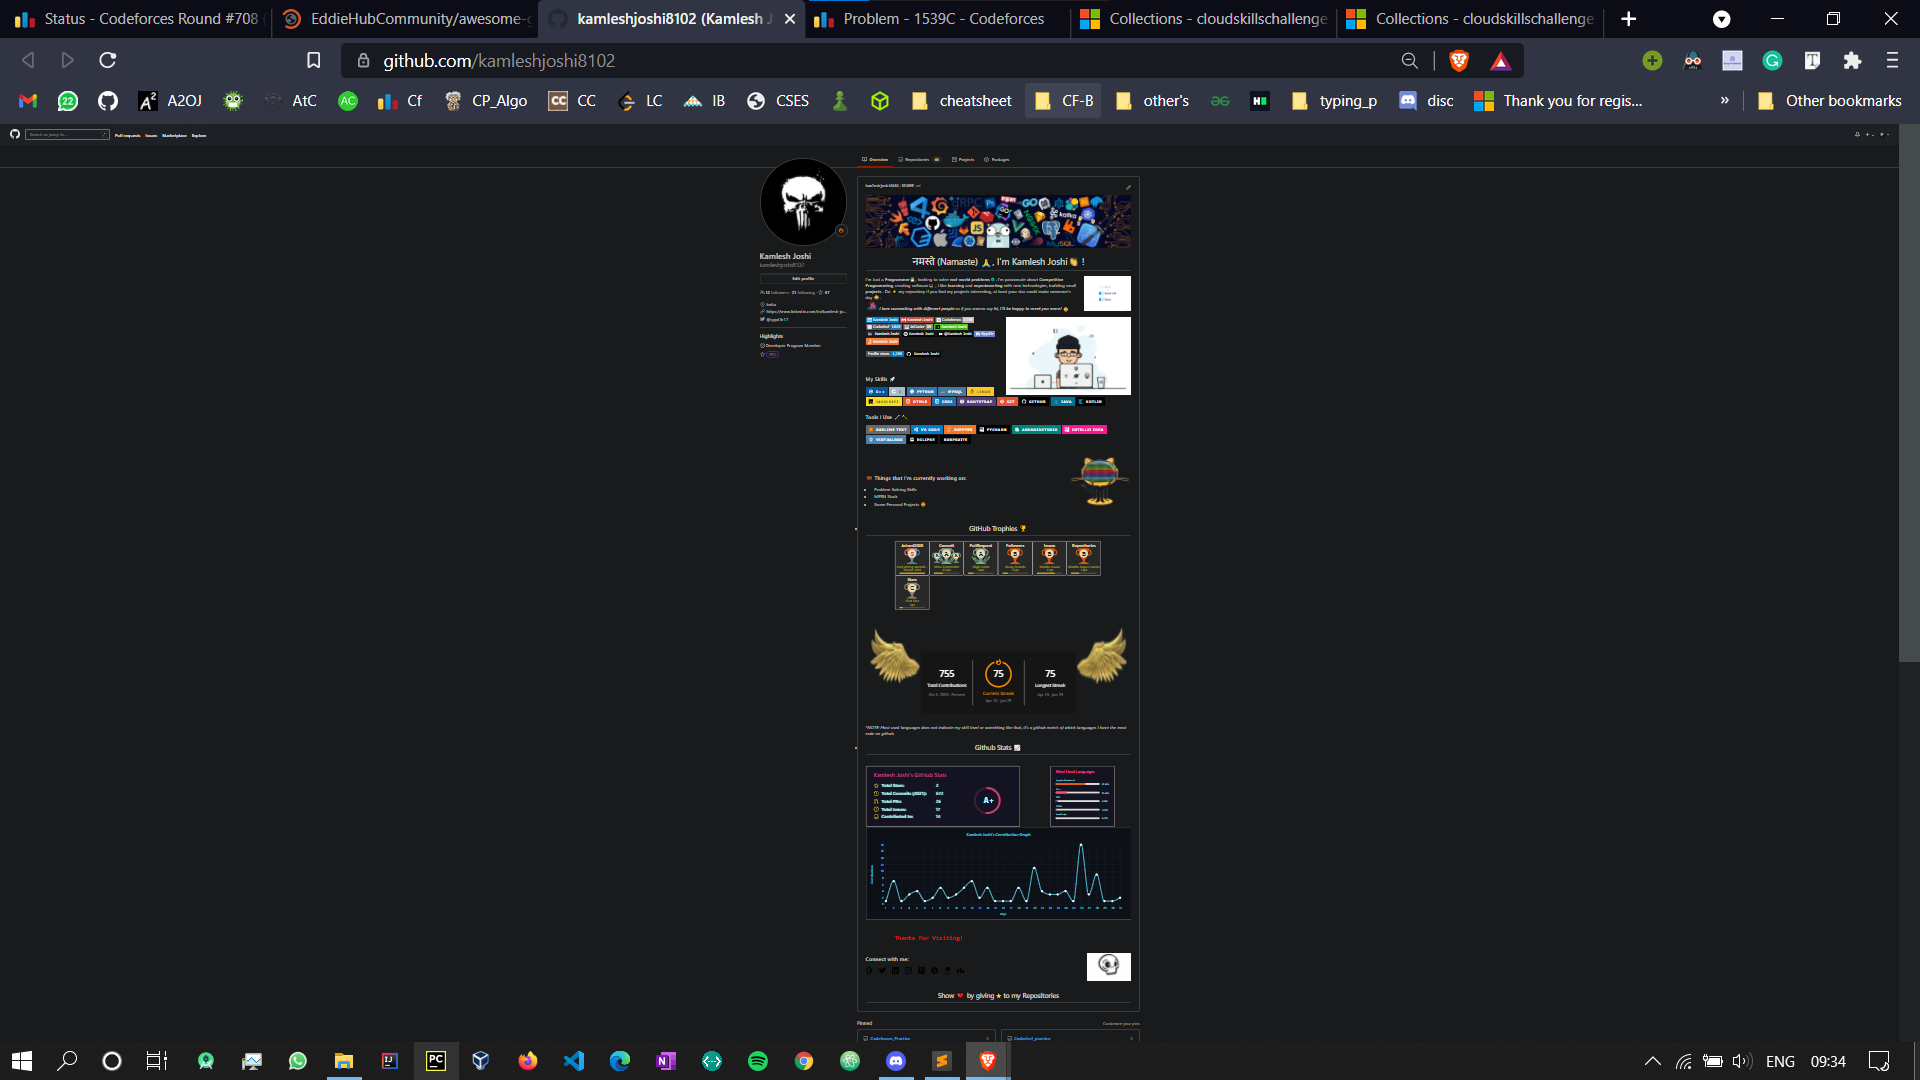Open Spotify from the taskbar
This screenshot has width=1920, height=1080.
(x=758, y=1061)
